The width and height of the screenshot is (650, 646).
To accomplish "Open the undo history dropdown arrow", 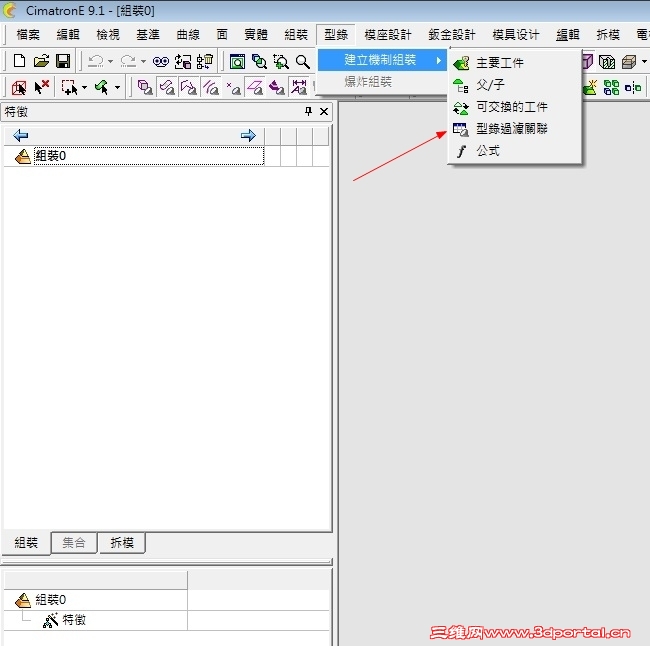I will click(110, 62).
